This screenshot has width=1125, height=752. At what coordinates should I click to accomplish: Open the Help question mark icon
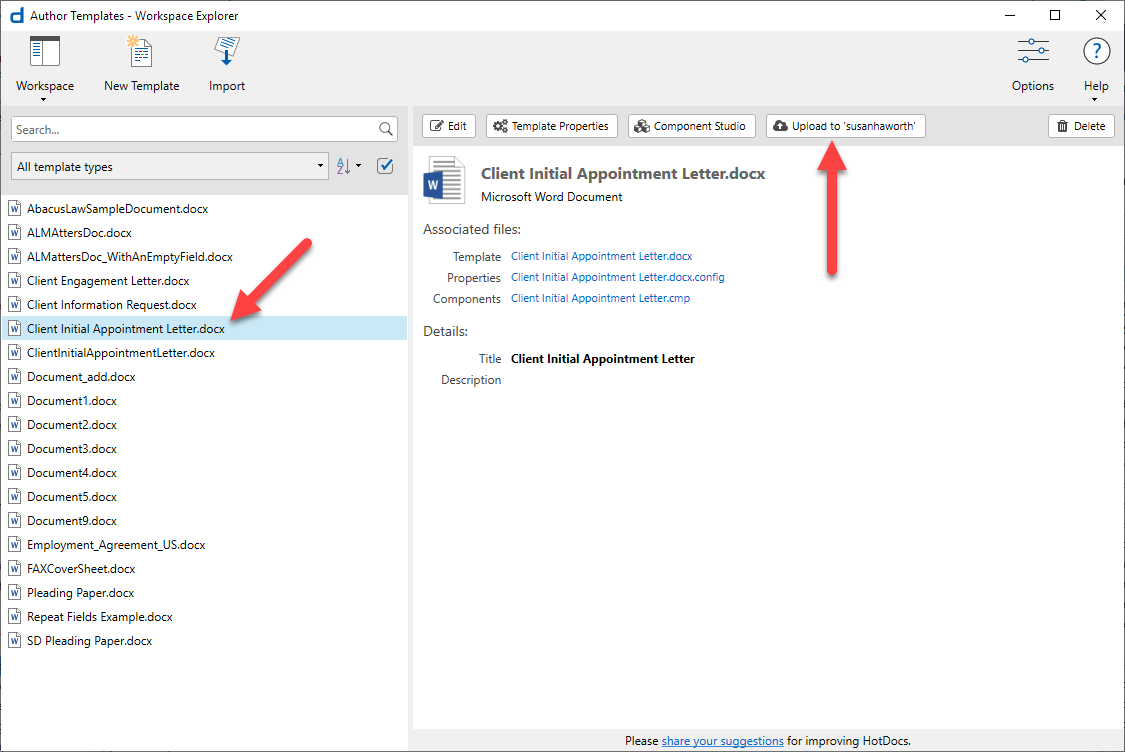(x=1096, y=52)
